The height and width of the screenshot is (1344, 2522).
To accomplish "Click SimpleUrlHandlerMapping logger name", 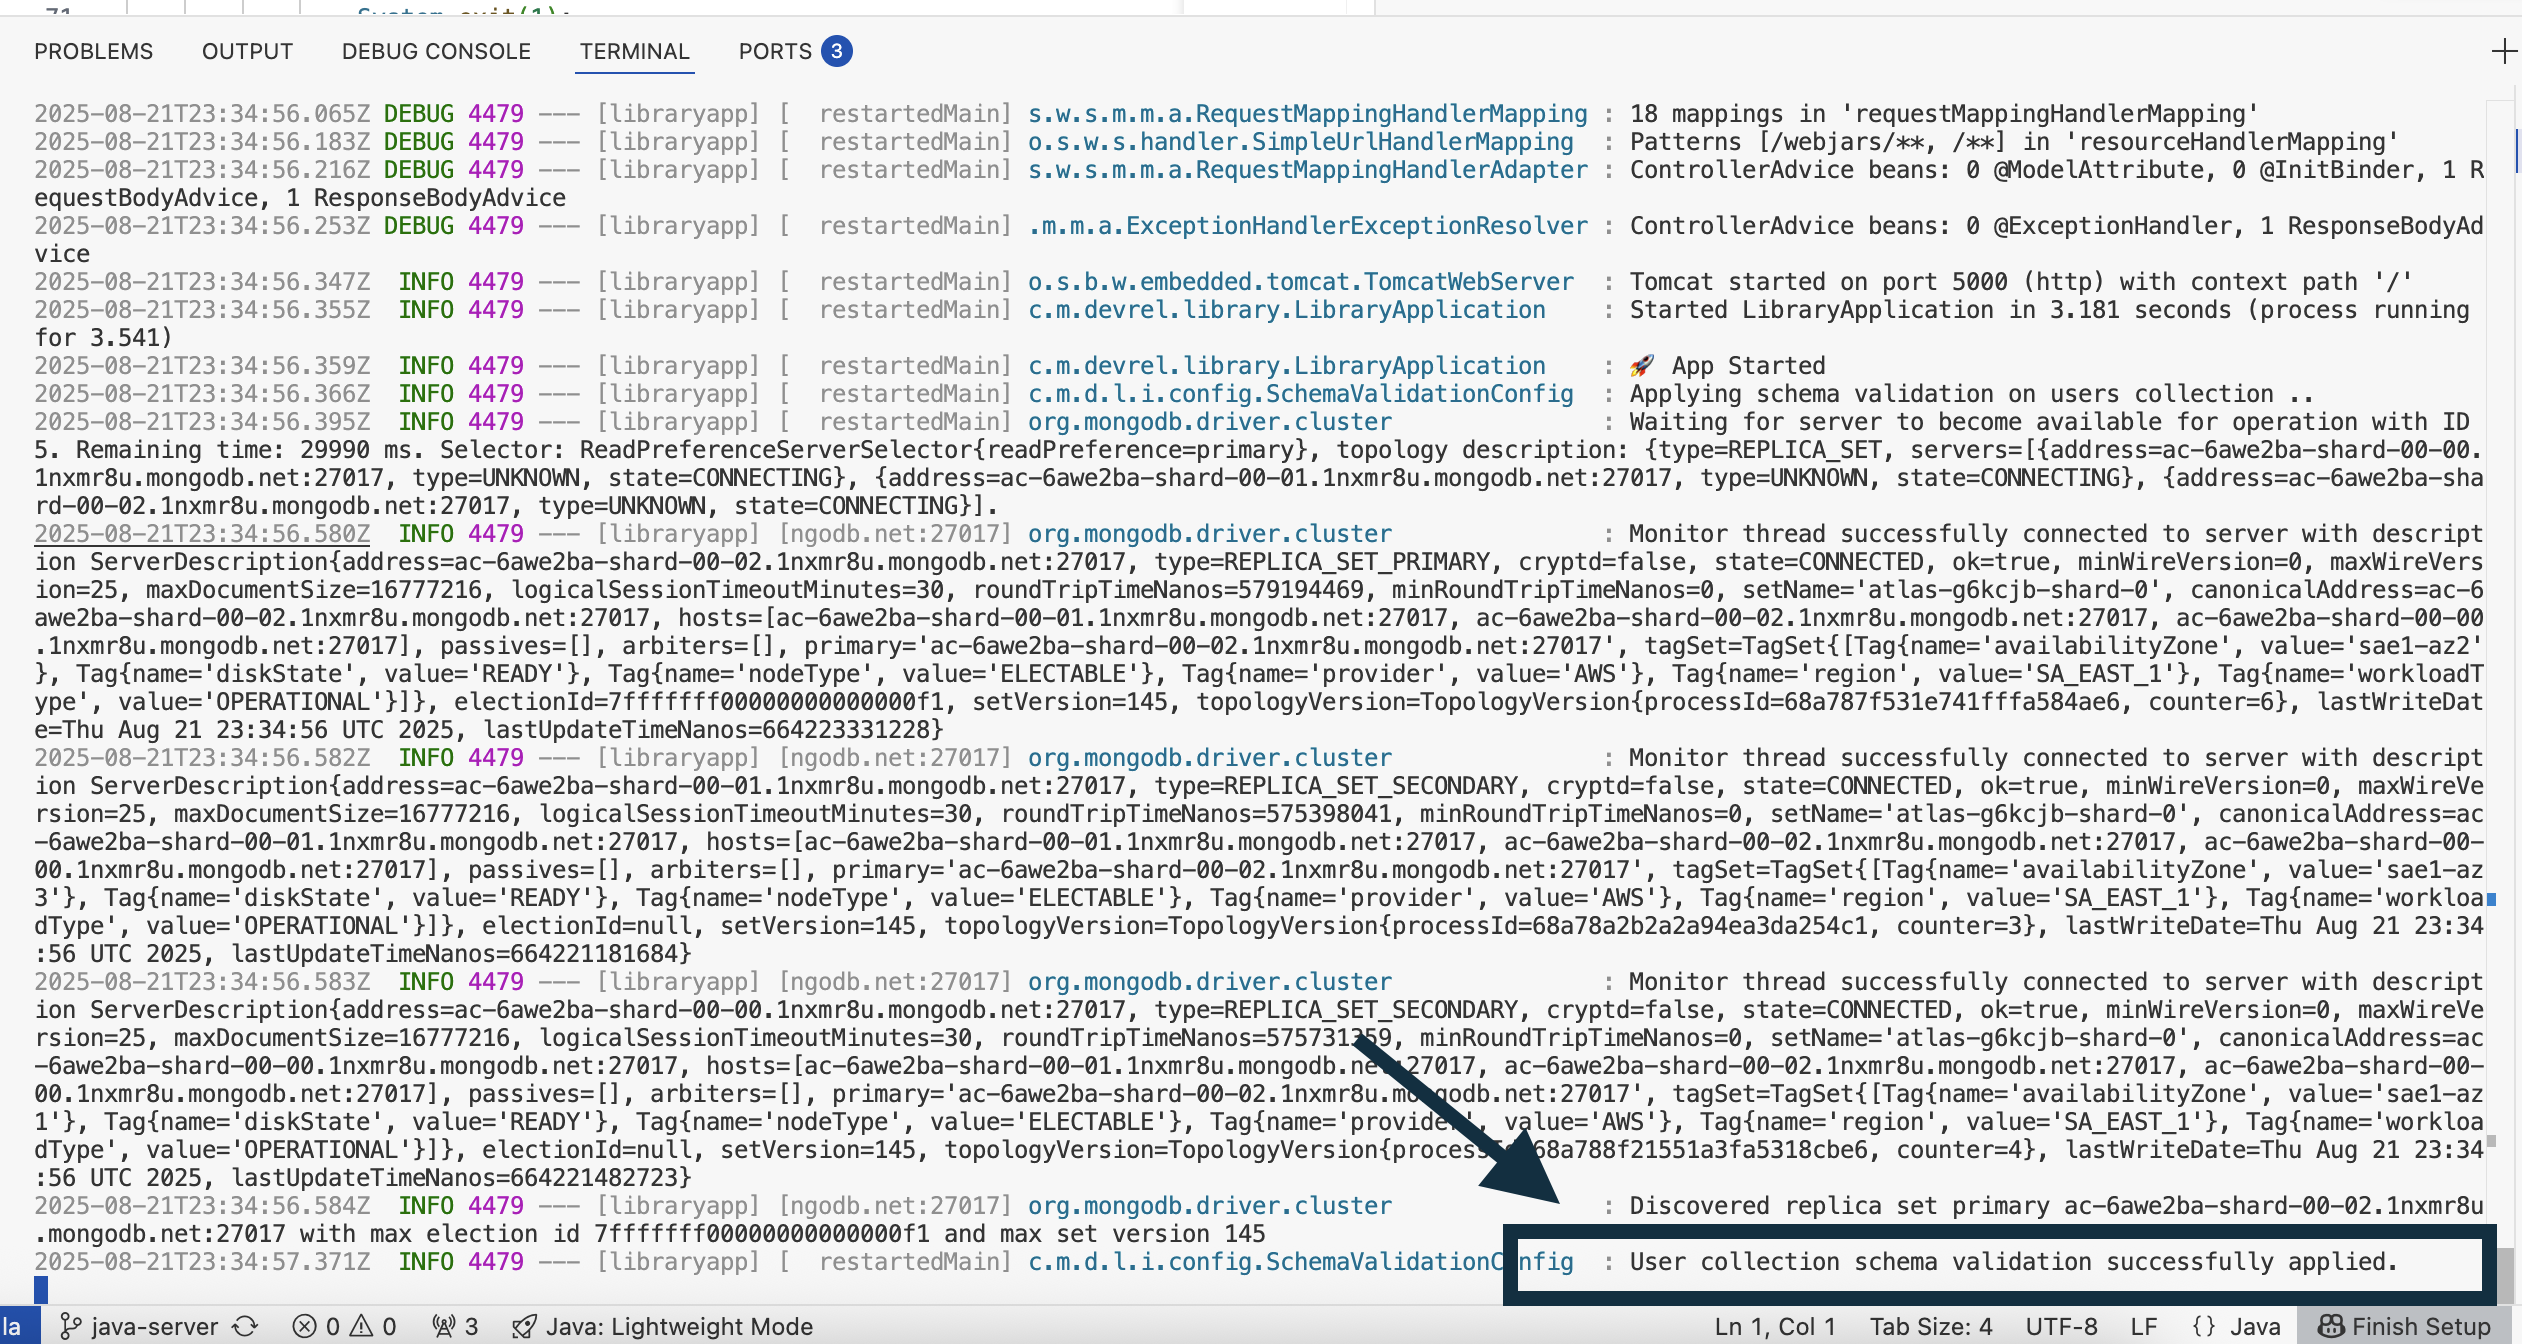I will tap(1301, 142).
